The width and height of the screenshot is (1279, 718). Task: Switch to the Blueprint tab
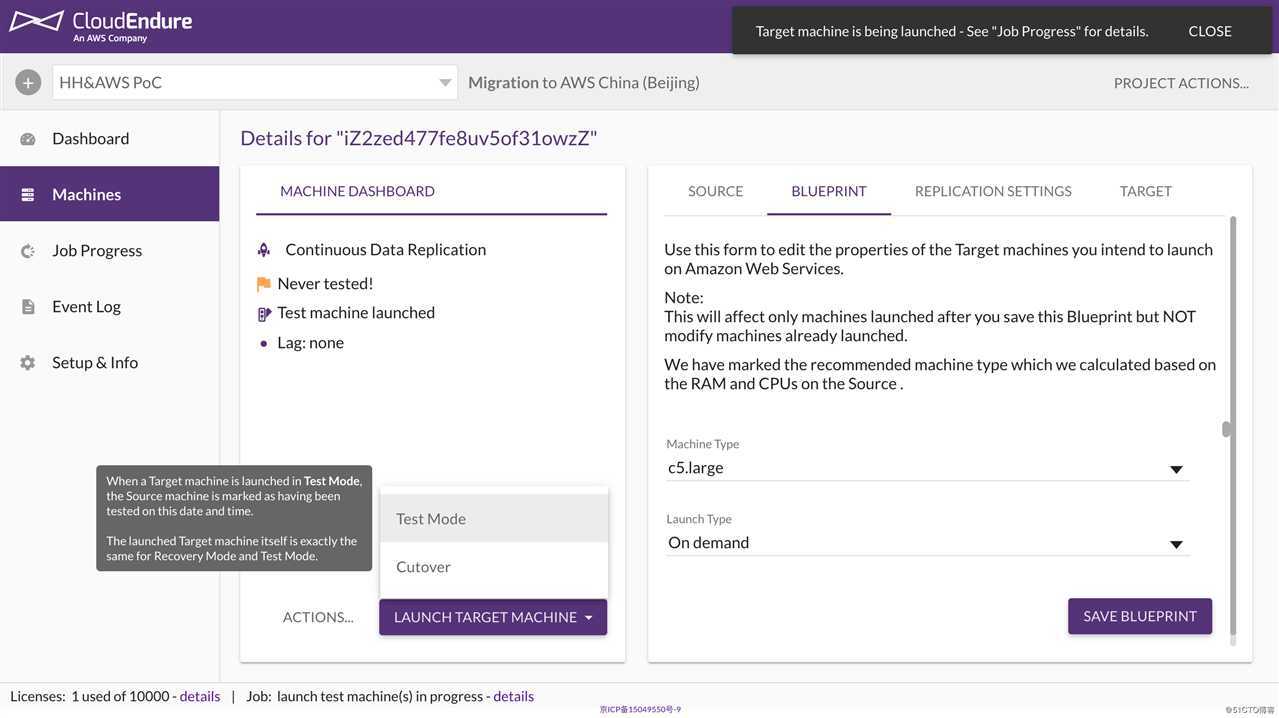coord(829,191)
